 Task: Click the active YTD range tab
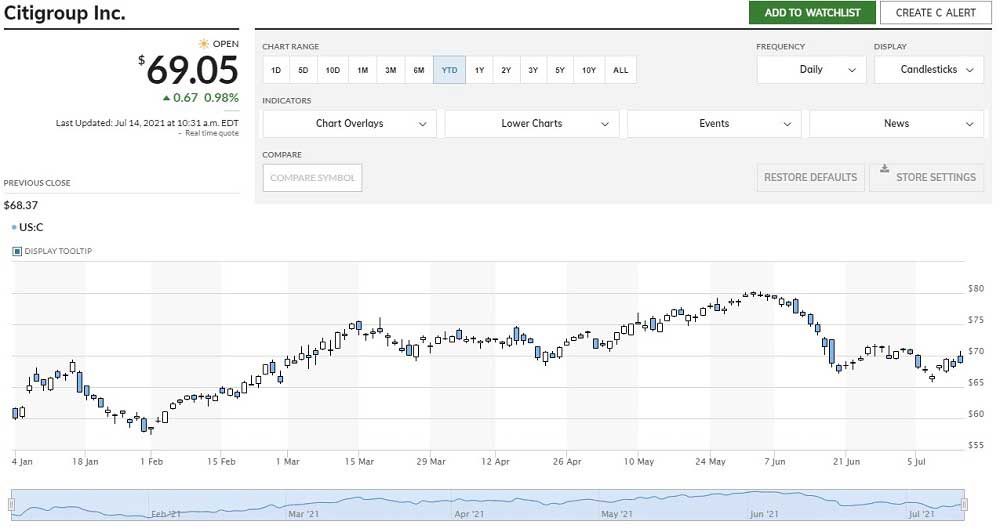(449, 70)
